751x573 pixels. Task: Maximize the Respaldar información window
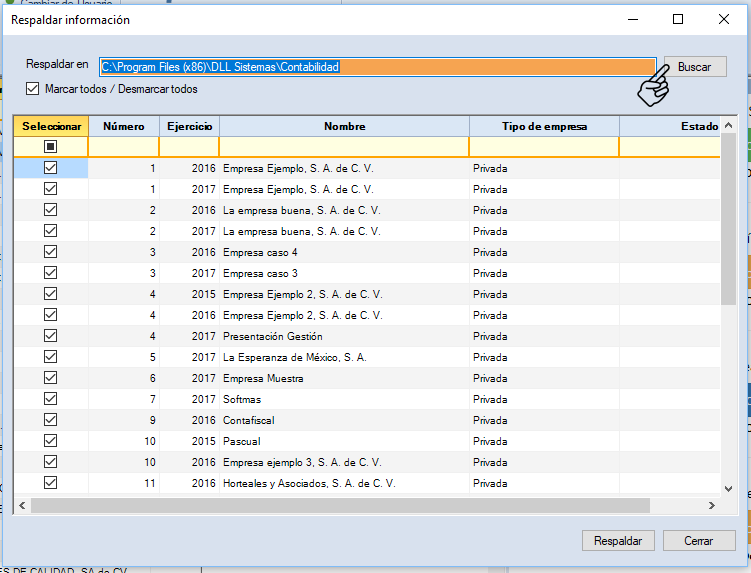678,19
